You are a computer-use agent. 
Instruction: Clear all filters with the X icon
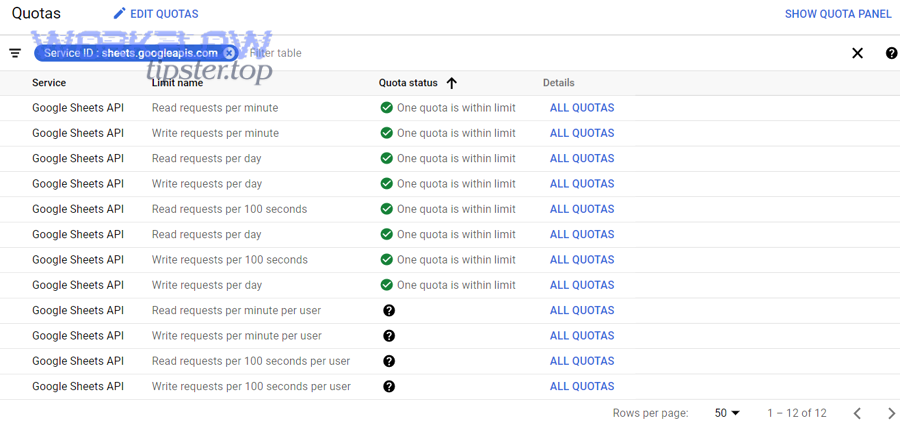tap(857, 53)
